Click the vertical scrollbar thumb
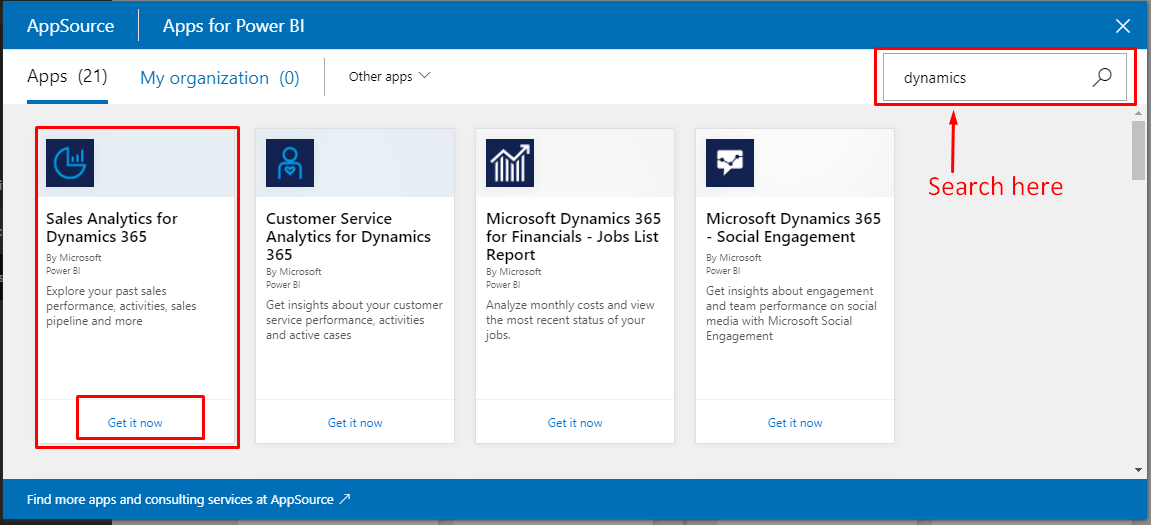1151x525 pixels. pos(1139,150)
